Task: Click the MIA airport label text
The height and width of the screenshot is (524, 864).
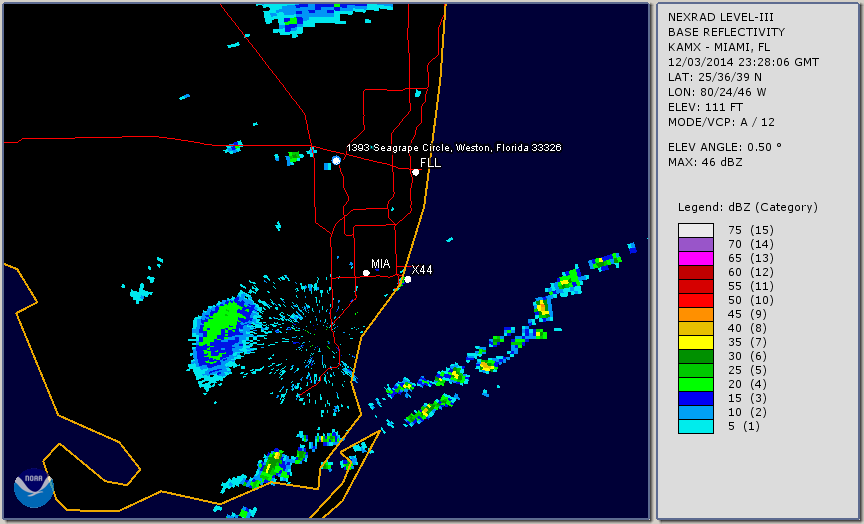Action: tap(381, 264)
